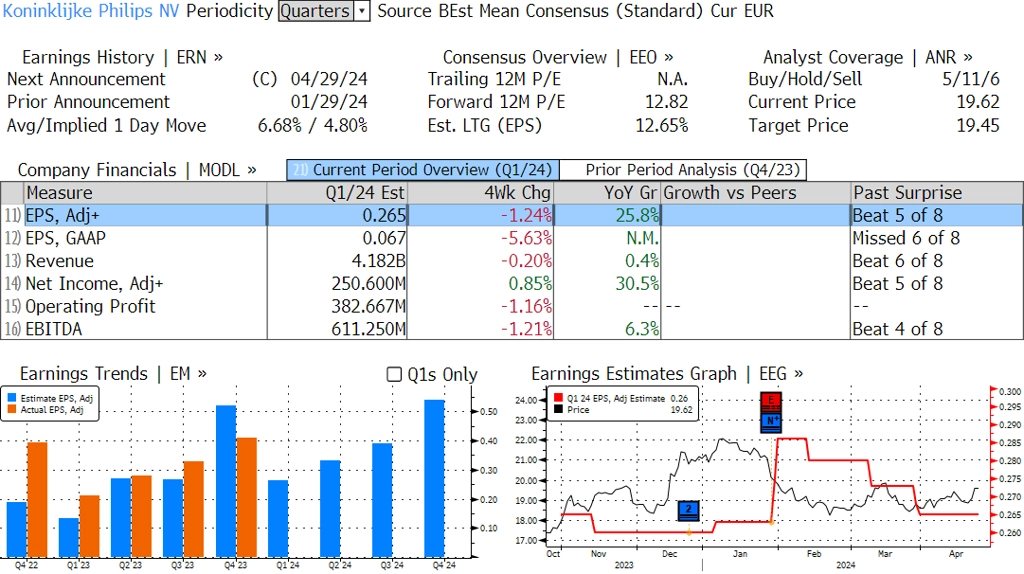
Task: Click the Q1/24 Est column header
Action: (337, 193)
